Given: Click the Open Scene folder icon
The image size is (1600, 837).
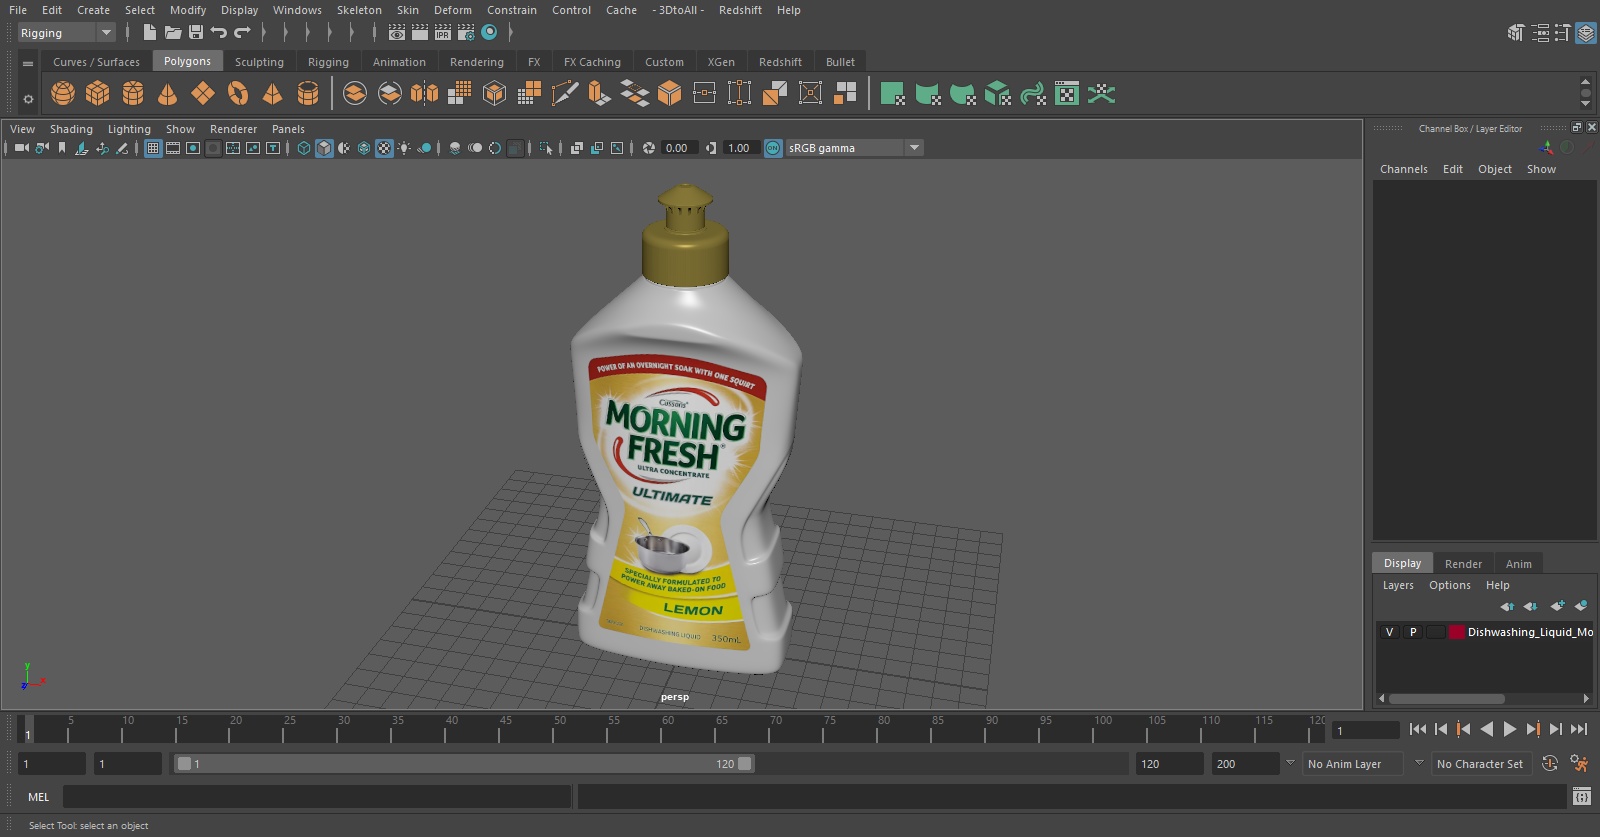Looking at the screenshot, I should pyautogui.click(x=173, y=33).
